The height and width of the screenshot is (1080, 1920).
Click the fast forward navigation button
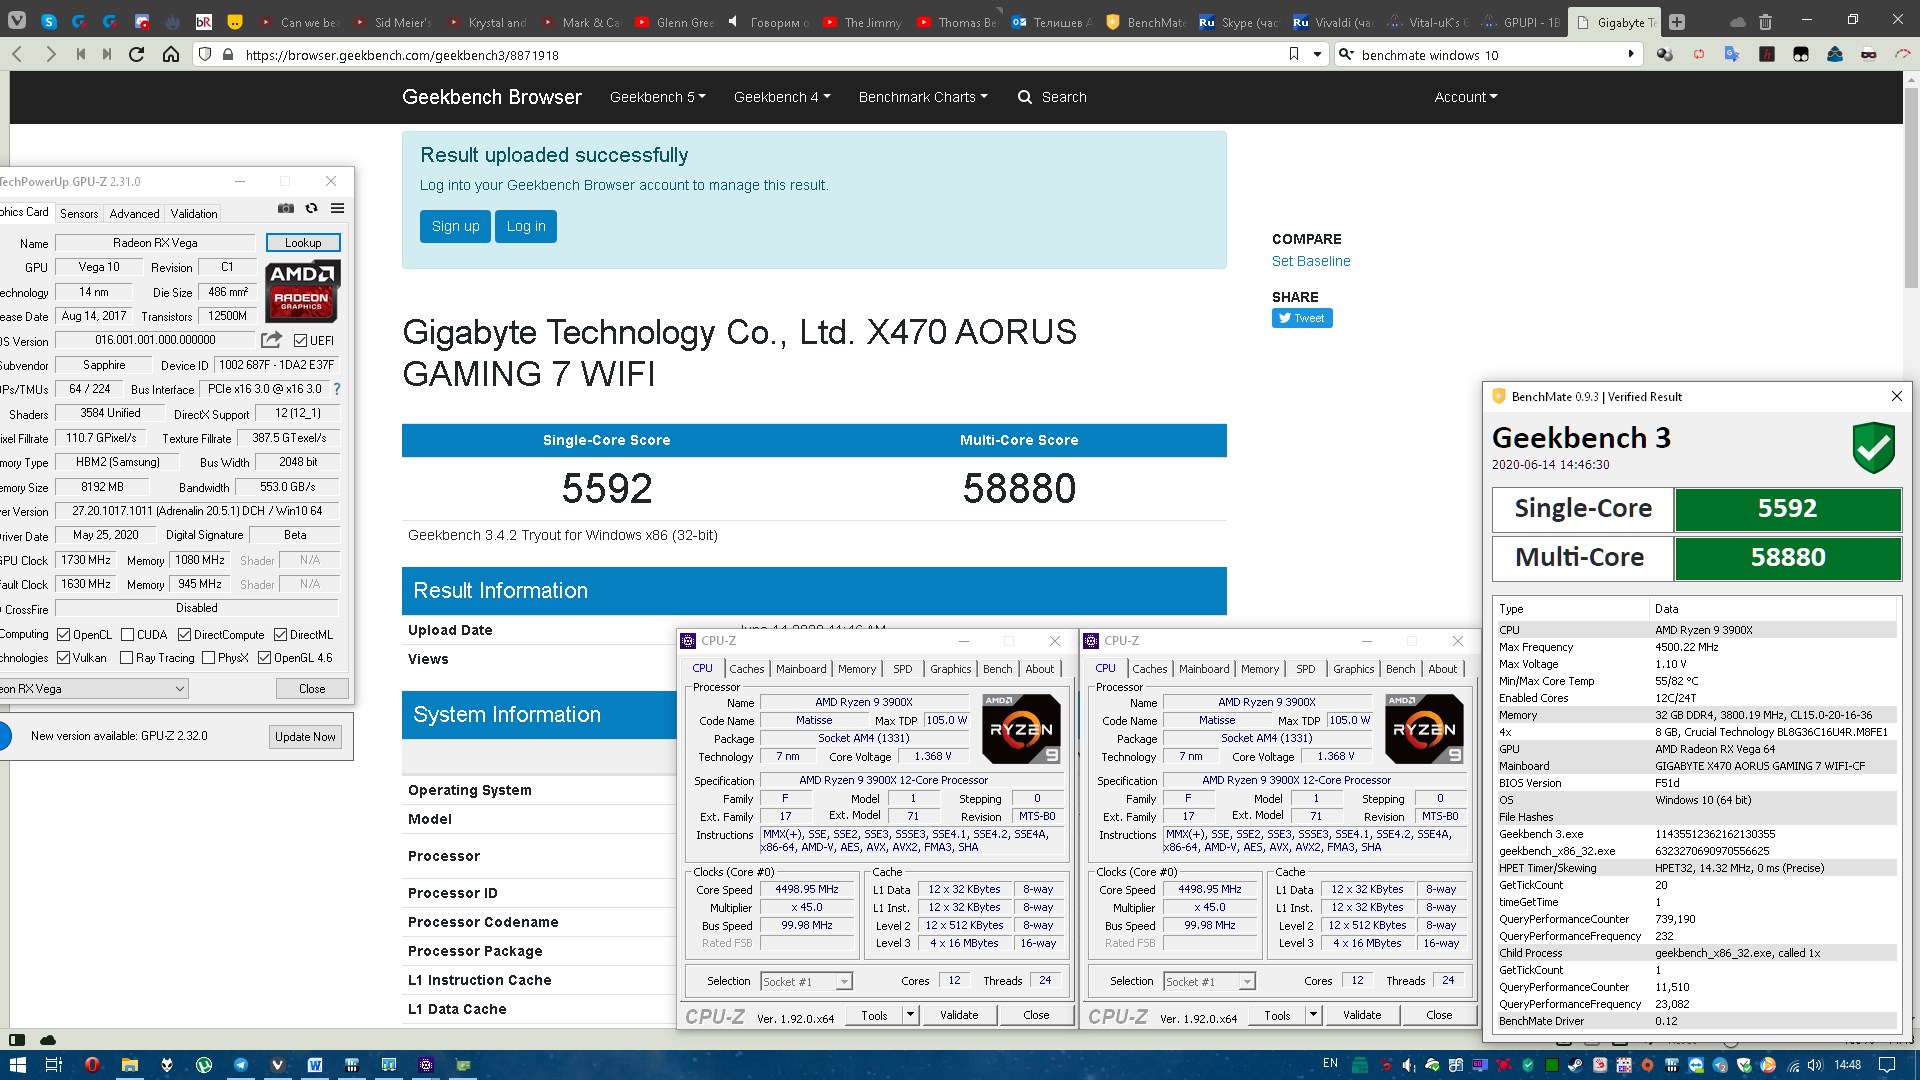pyautogui.click(x=107, y=54)
